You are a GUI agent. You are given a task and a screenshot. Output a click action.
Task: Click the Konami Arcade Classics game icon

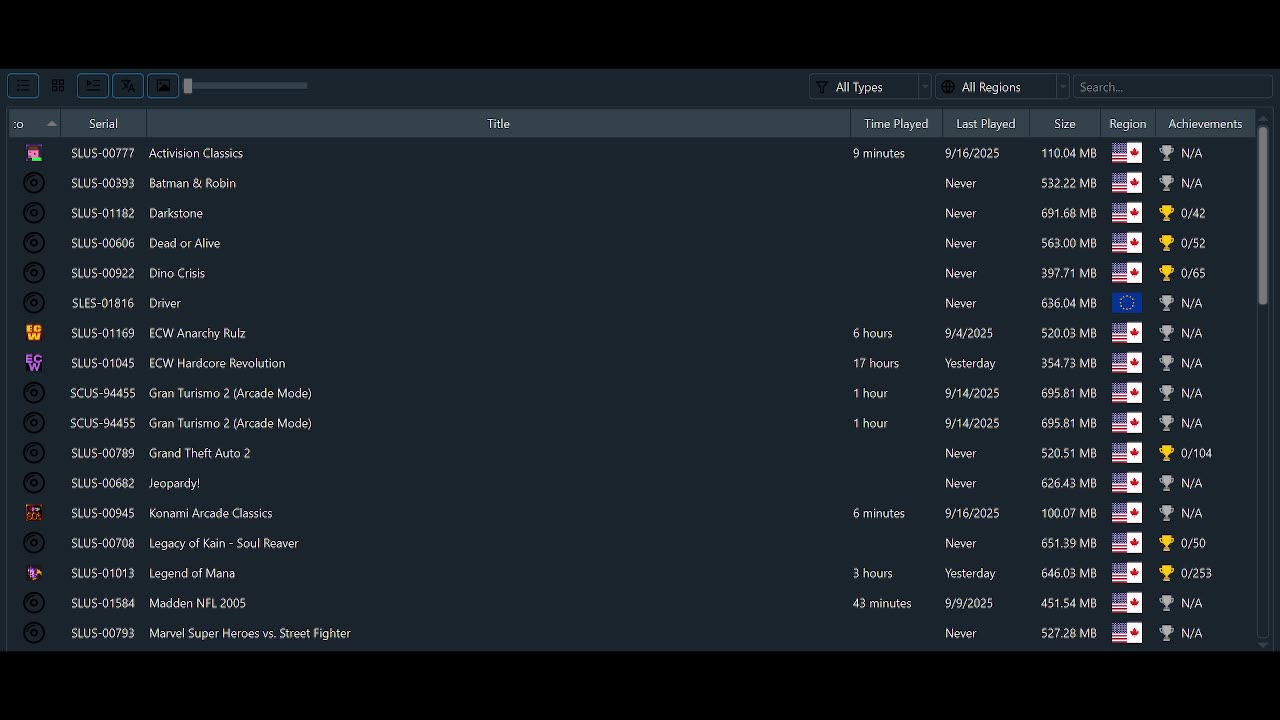[34, 513]
